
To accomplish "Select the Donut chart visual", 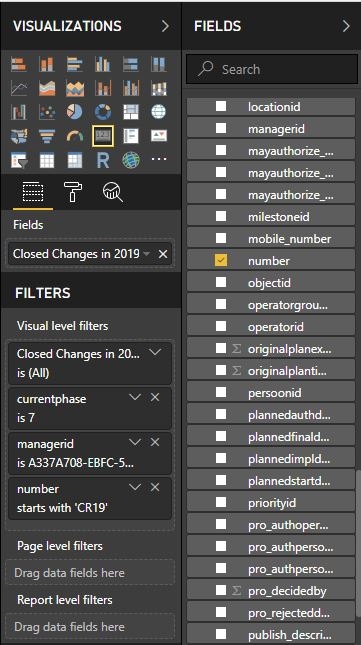I will 102,112.
